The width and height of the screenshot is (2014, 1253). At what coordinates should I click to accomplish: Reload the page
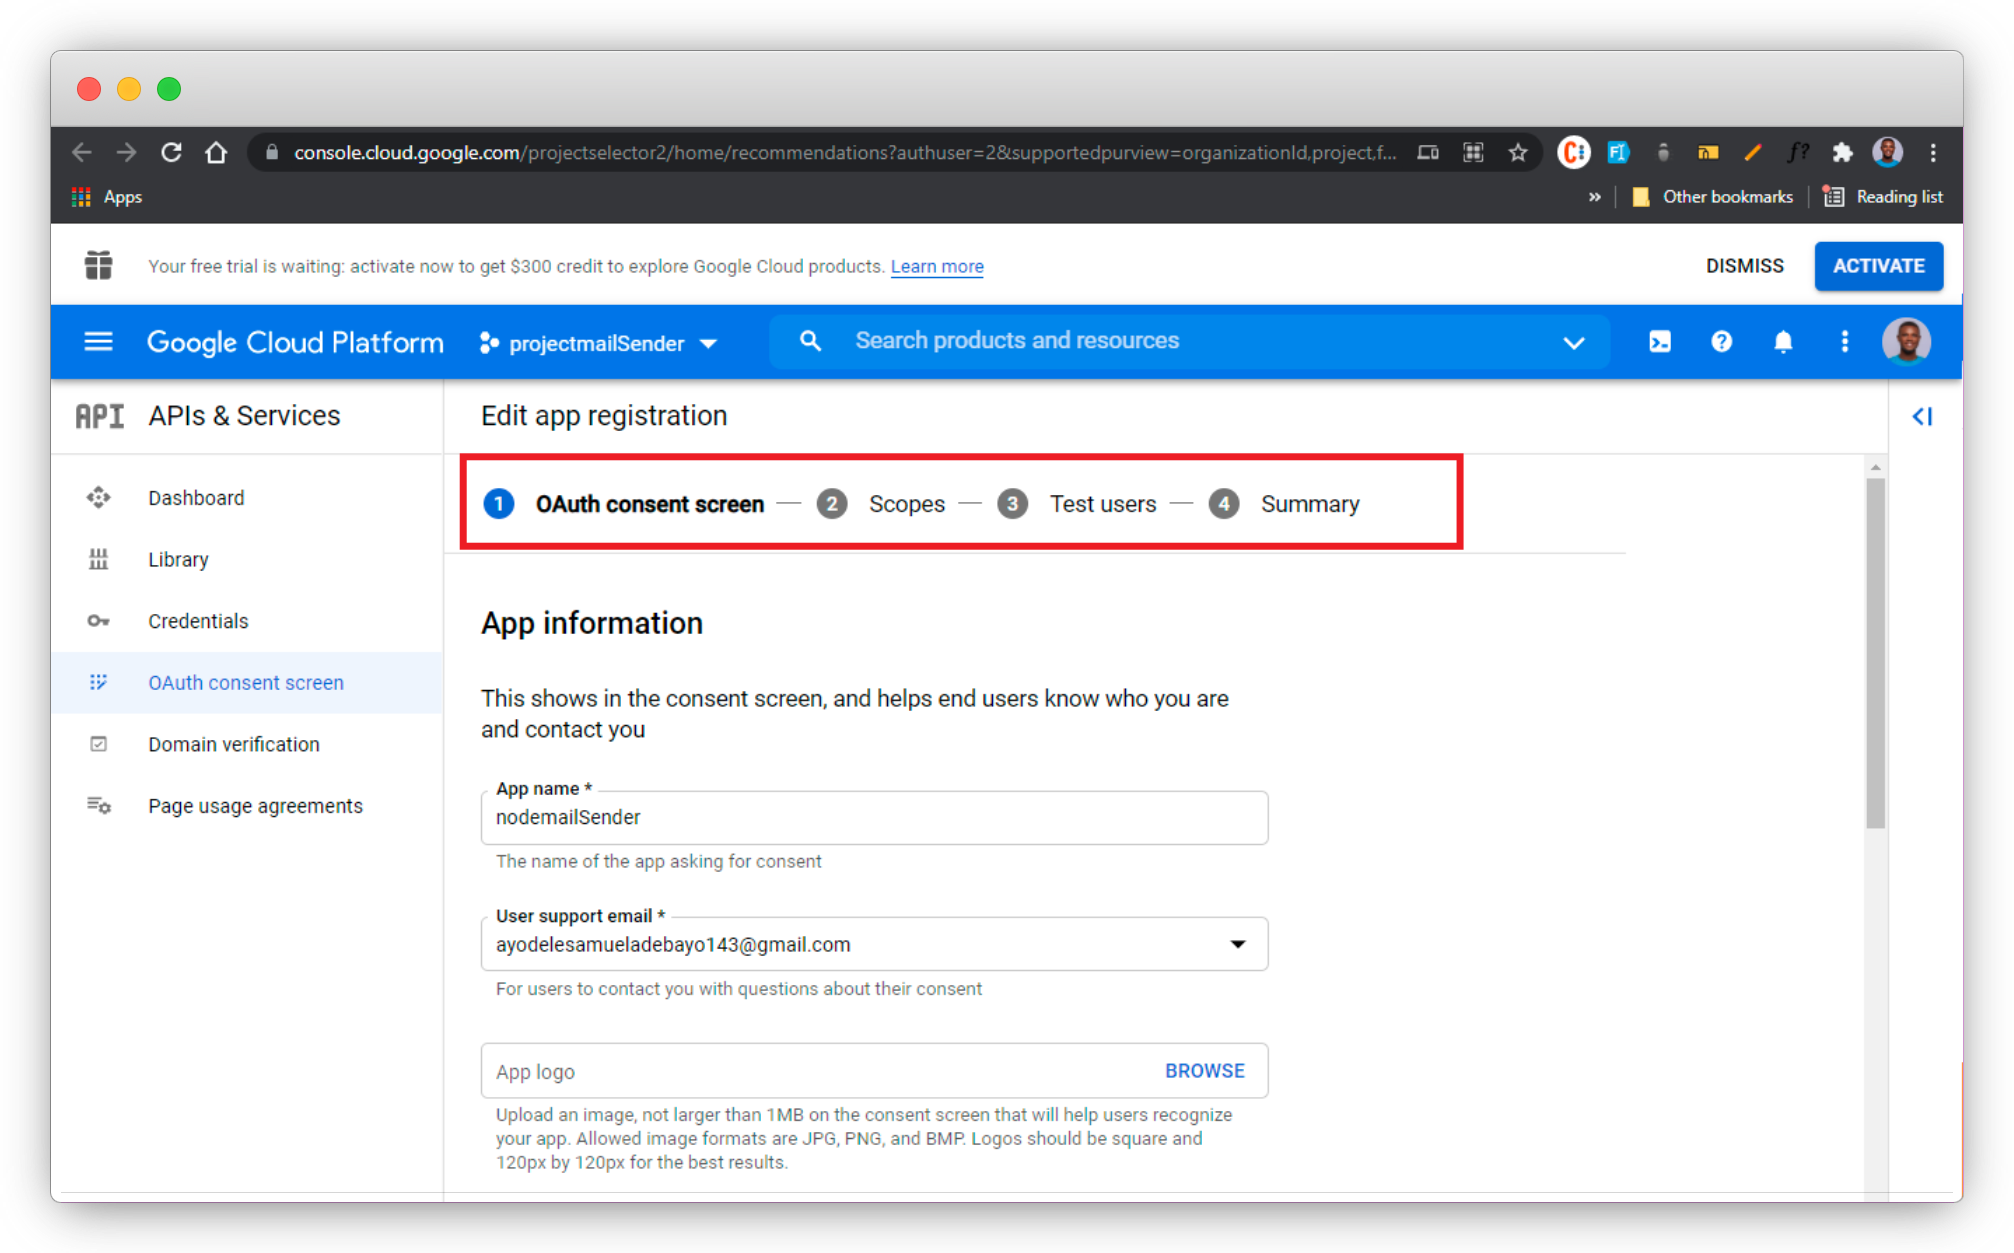click(x=171, y=152)
